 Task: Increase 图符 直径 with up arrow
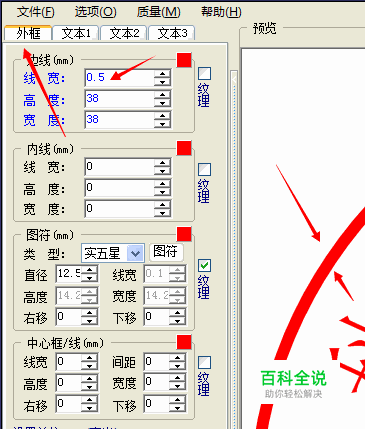point(89,270)
